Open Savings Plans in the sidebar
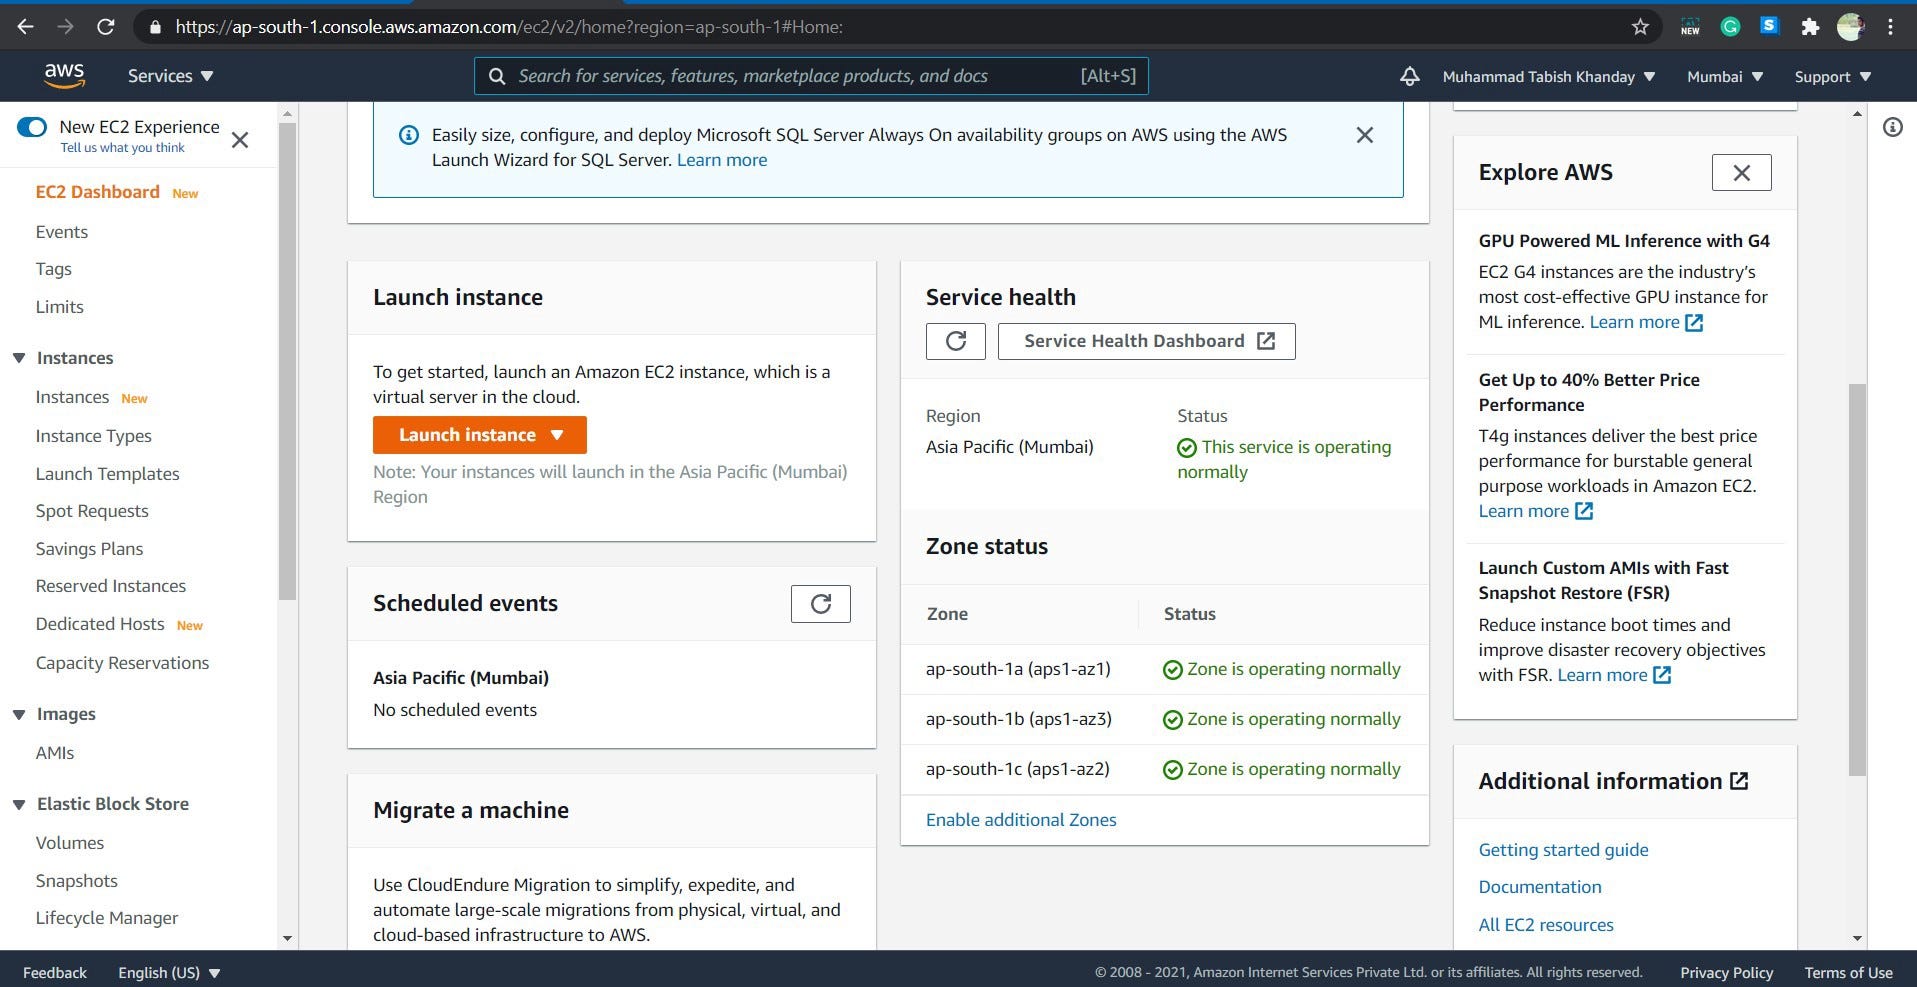 (89, 549)
